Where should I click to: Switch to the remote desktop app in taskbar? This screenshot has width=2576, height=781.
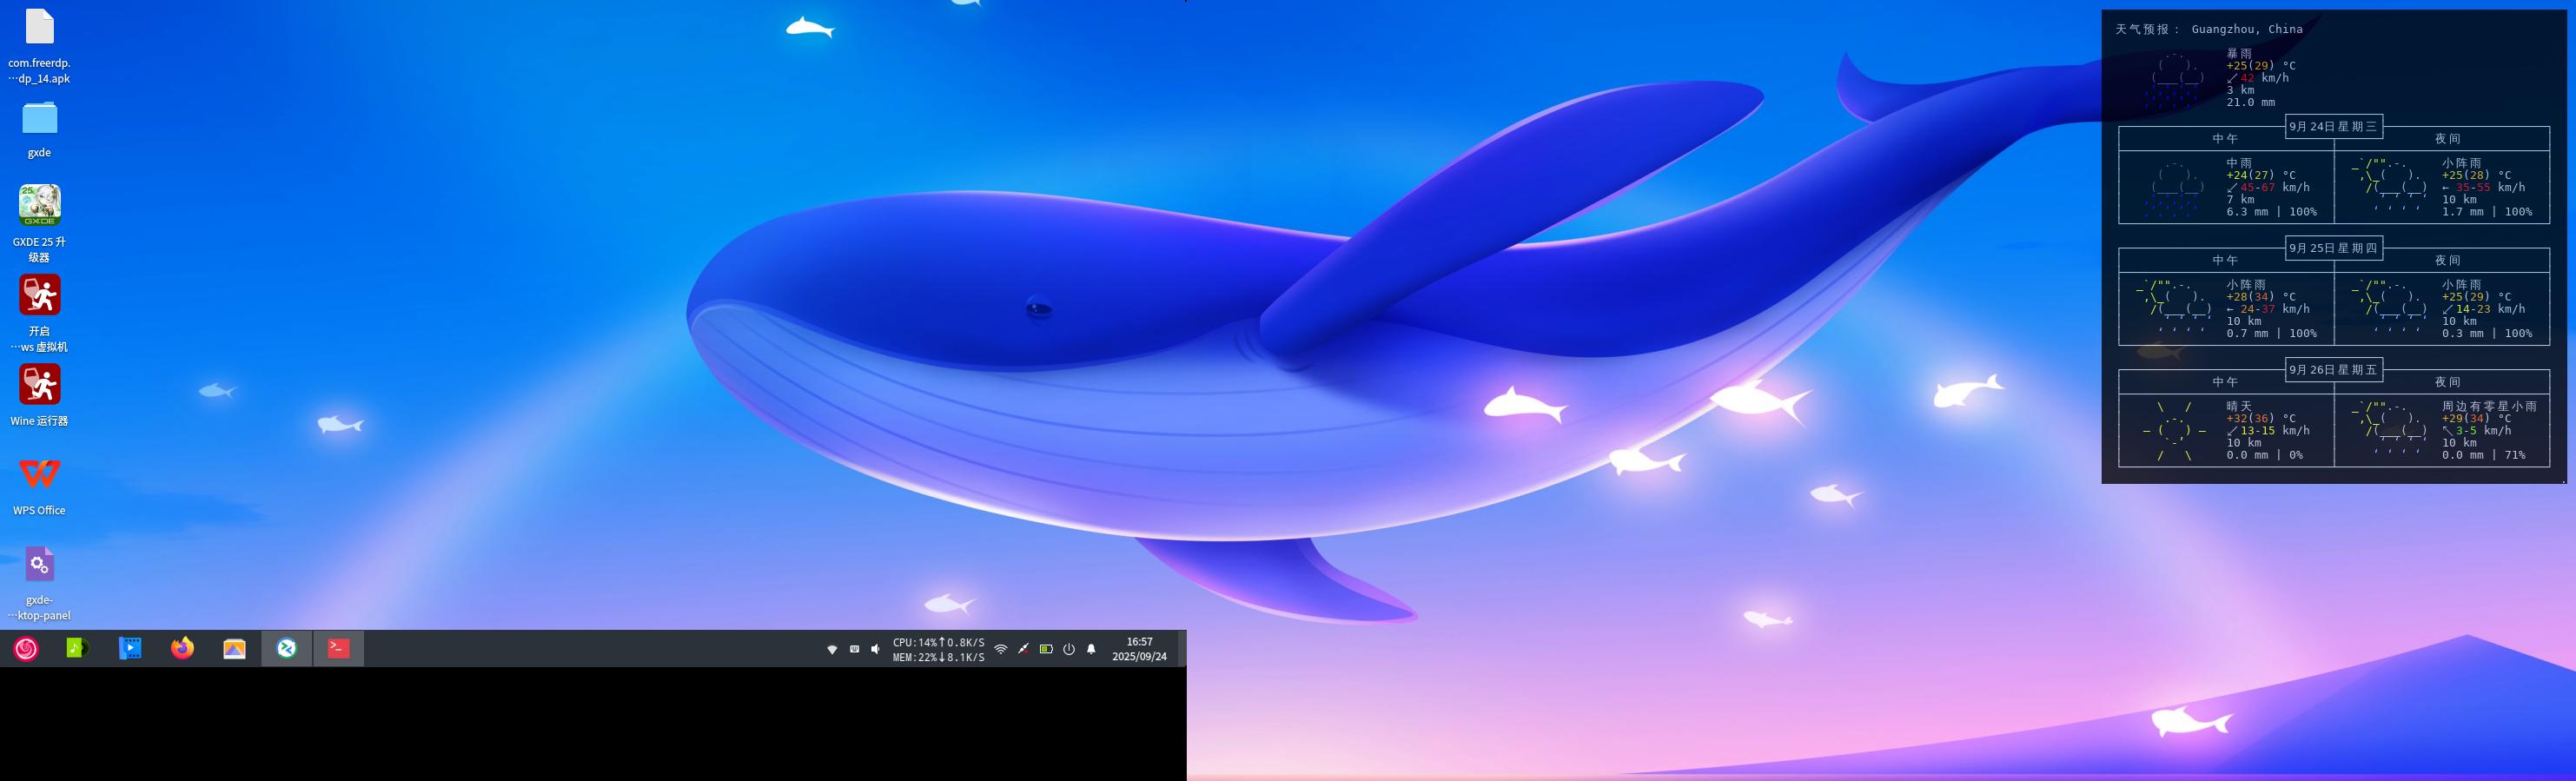click(x=287, y=649)
